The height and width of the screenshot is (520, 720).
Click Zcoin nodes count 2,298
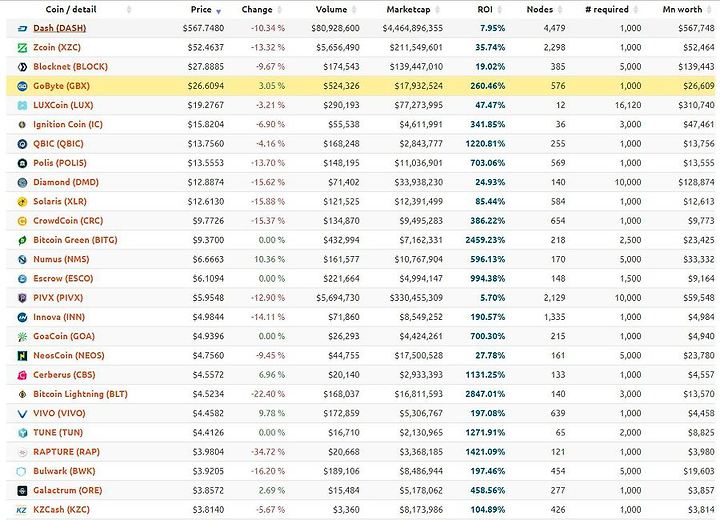tap(554, 48)
